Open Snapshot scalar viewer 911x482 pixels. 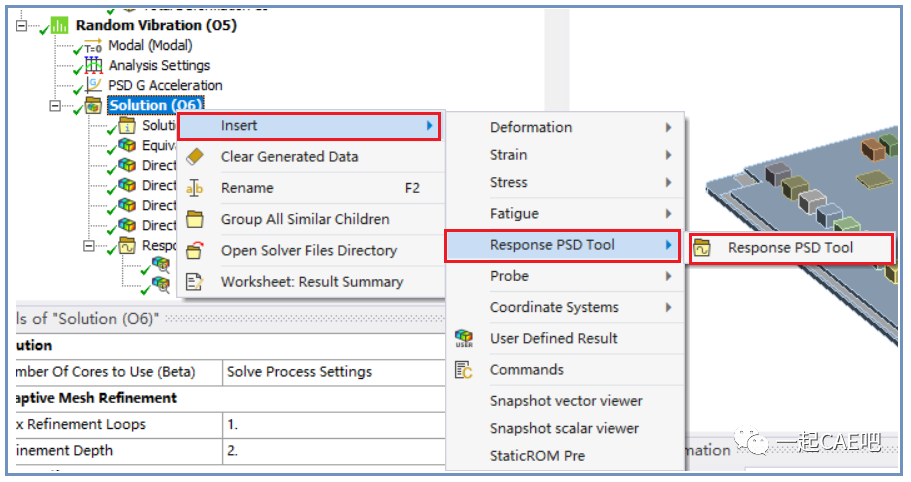(x=564, y=429)
